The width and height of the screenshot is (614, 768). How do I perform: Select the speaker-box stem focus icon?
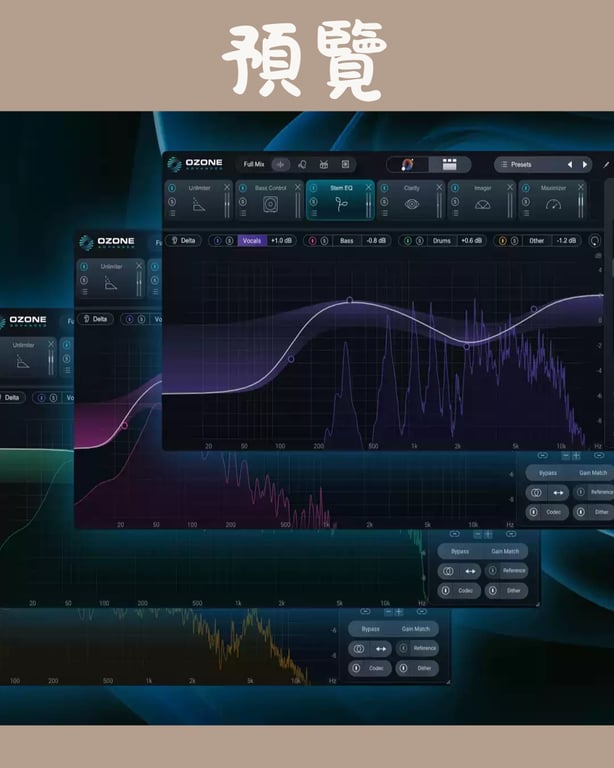pyautogui.click(x=345, y=165)
